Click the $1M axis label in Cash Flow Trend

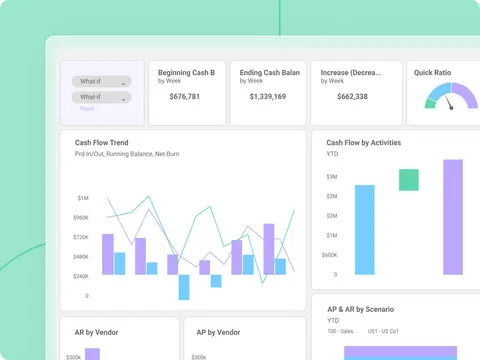(x=83, y=198)
